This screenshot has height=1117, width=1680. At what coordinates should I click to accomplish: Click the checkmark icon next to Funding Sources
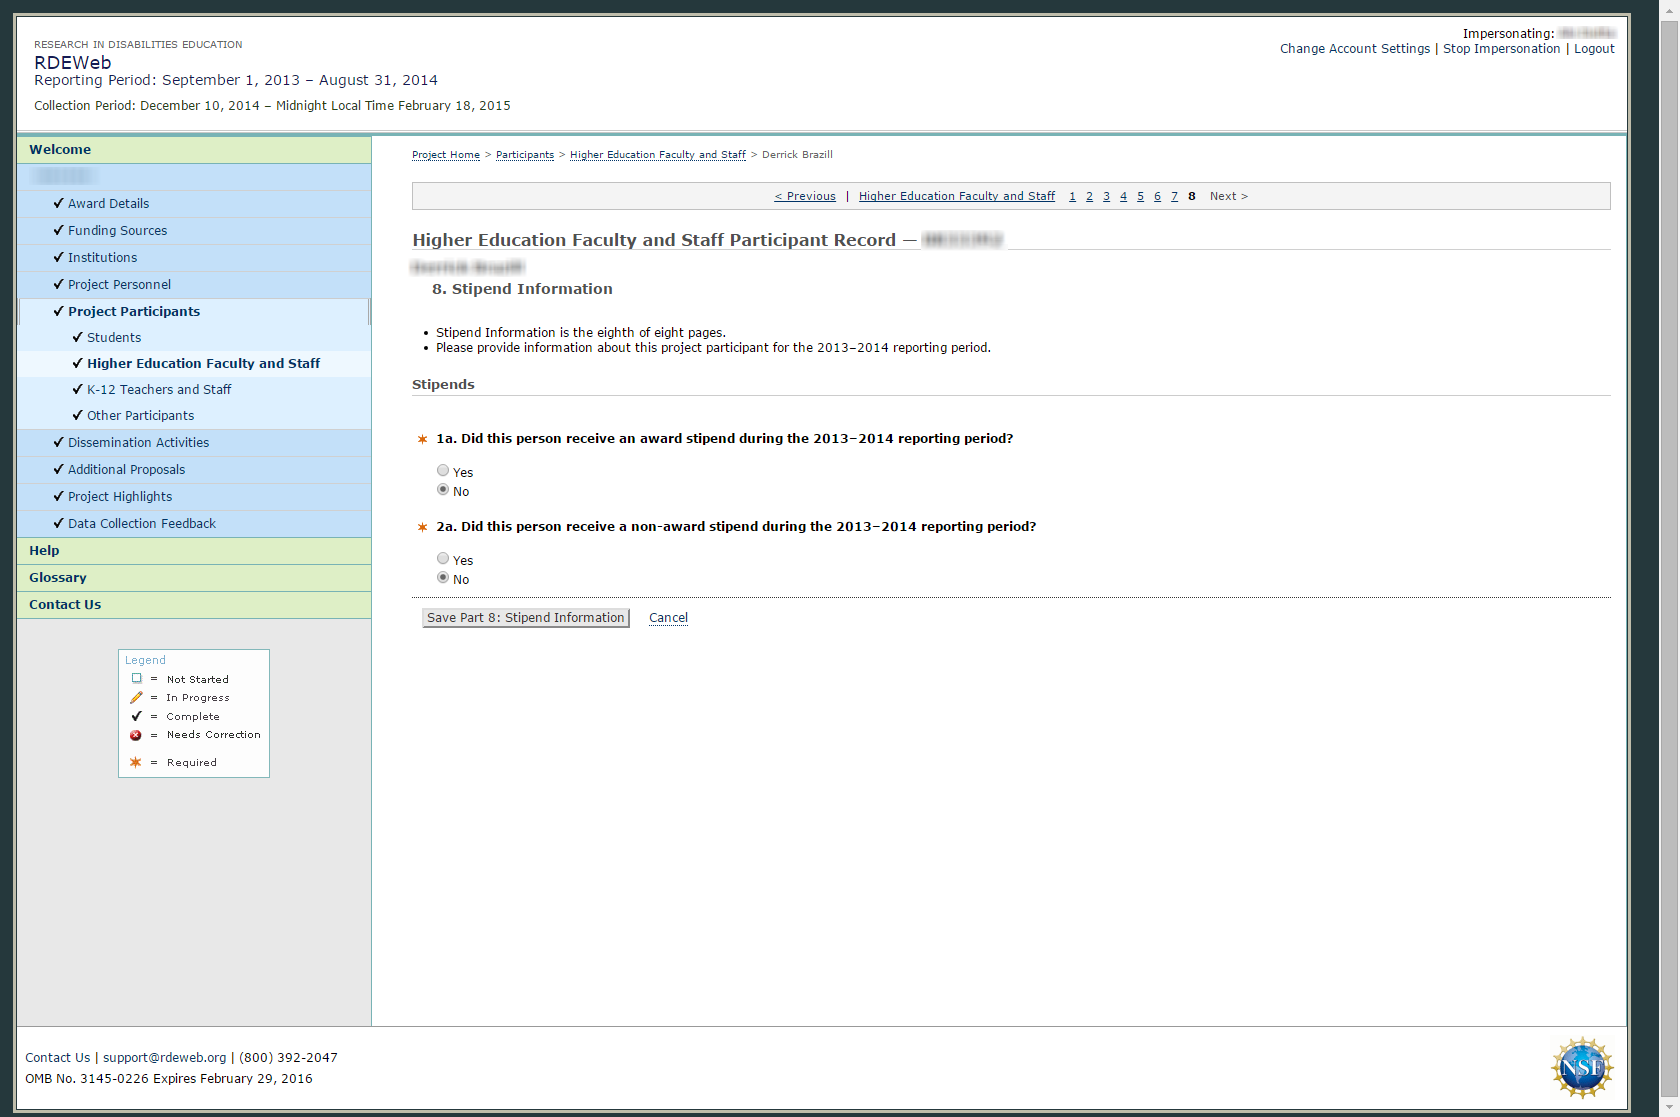coord(58,230)
